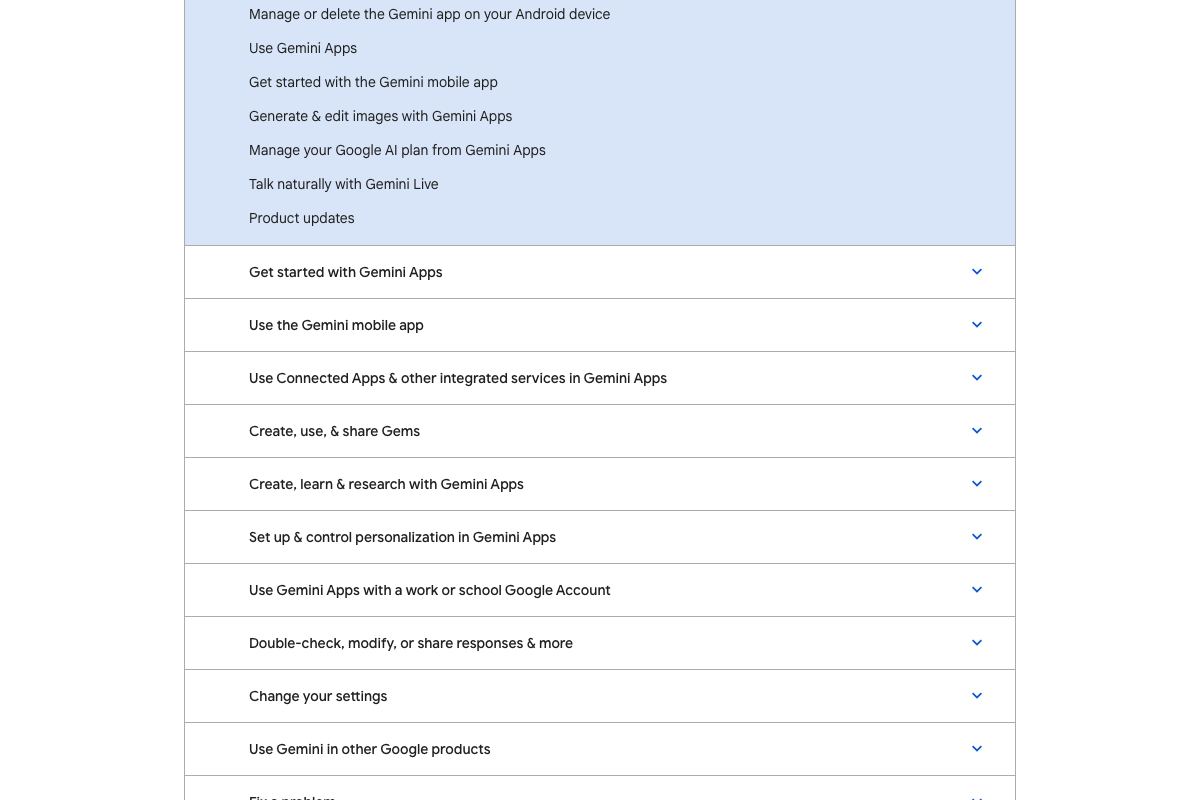Click the chevron on "Double-check, modify, or share responses"

pos(977,643)
